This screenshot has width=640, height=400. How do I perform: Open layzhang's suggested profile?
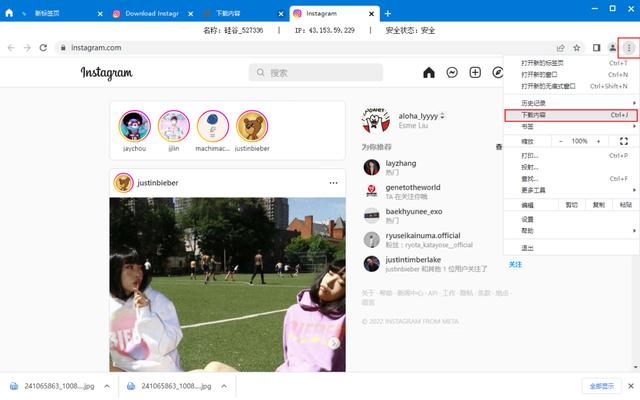[x=401, y=163]
